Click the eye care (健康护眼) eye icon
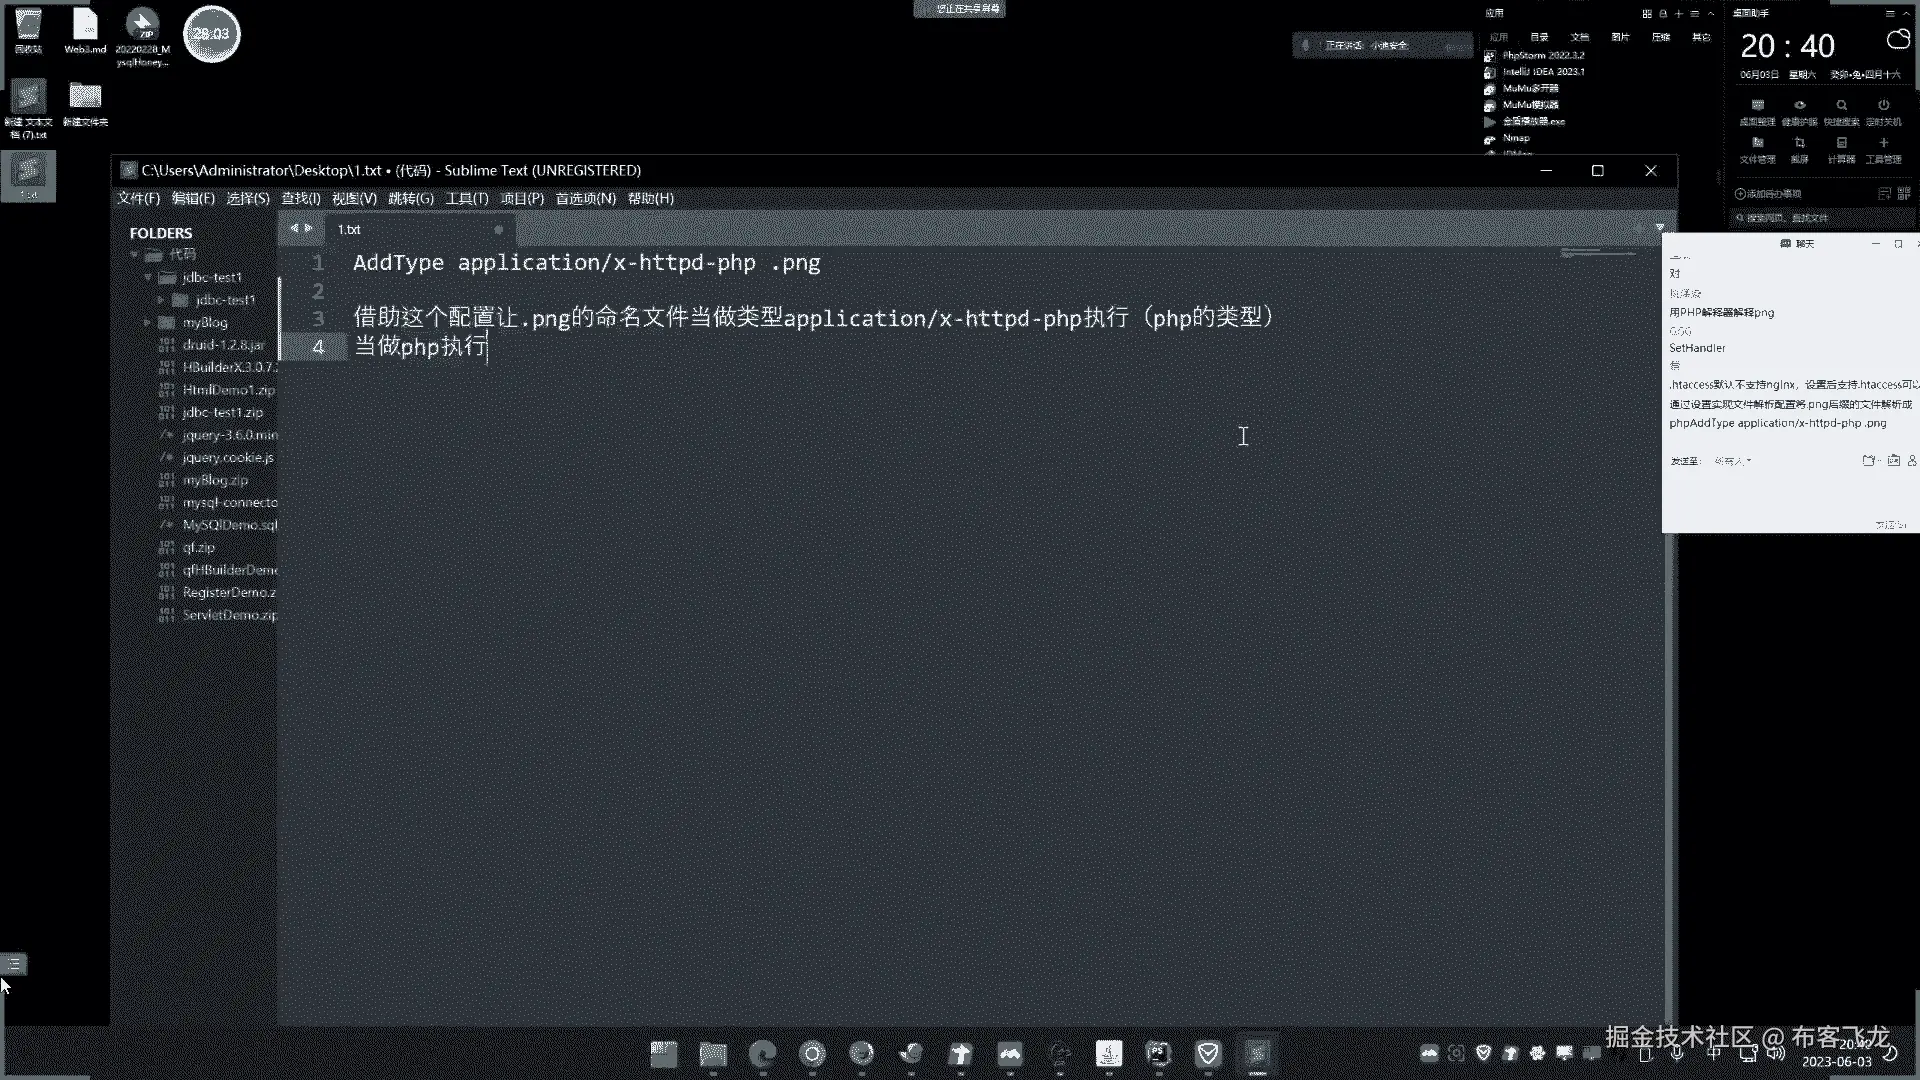Screen dimensions: 1920x1080 pos(1799,106)
